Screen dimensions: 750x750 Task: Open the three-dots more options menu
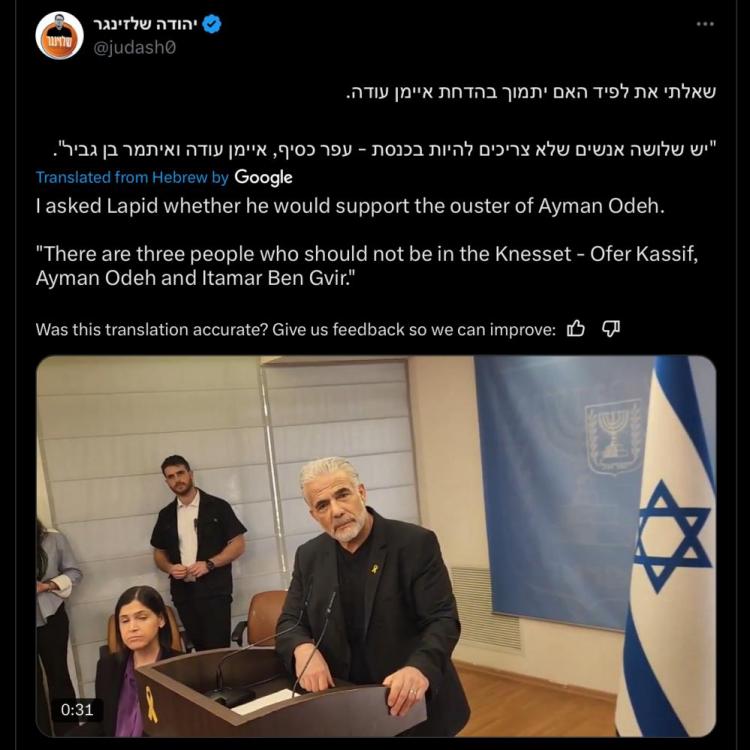point(705,24)
